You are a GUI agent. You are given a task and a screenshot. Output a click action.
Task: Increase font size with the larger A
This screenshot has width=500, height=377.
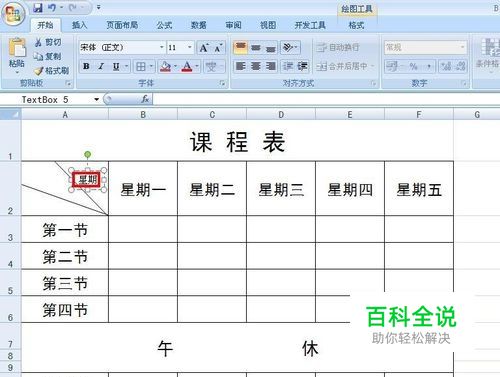click(204, 48)
